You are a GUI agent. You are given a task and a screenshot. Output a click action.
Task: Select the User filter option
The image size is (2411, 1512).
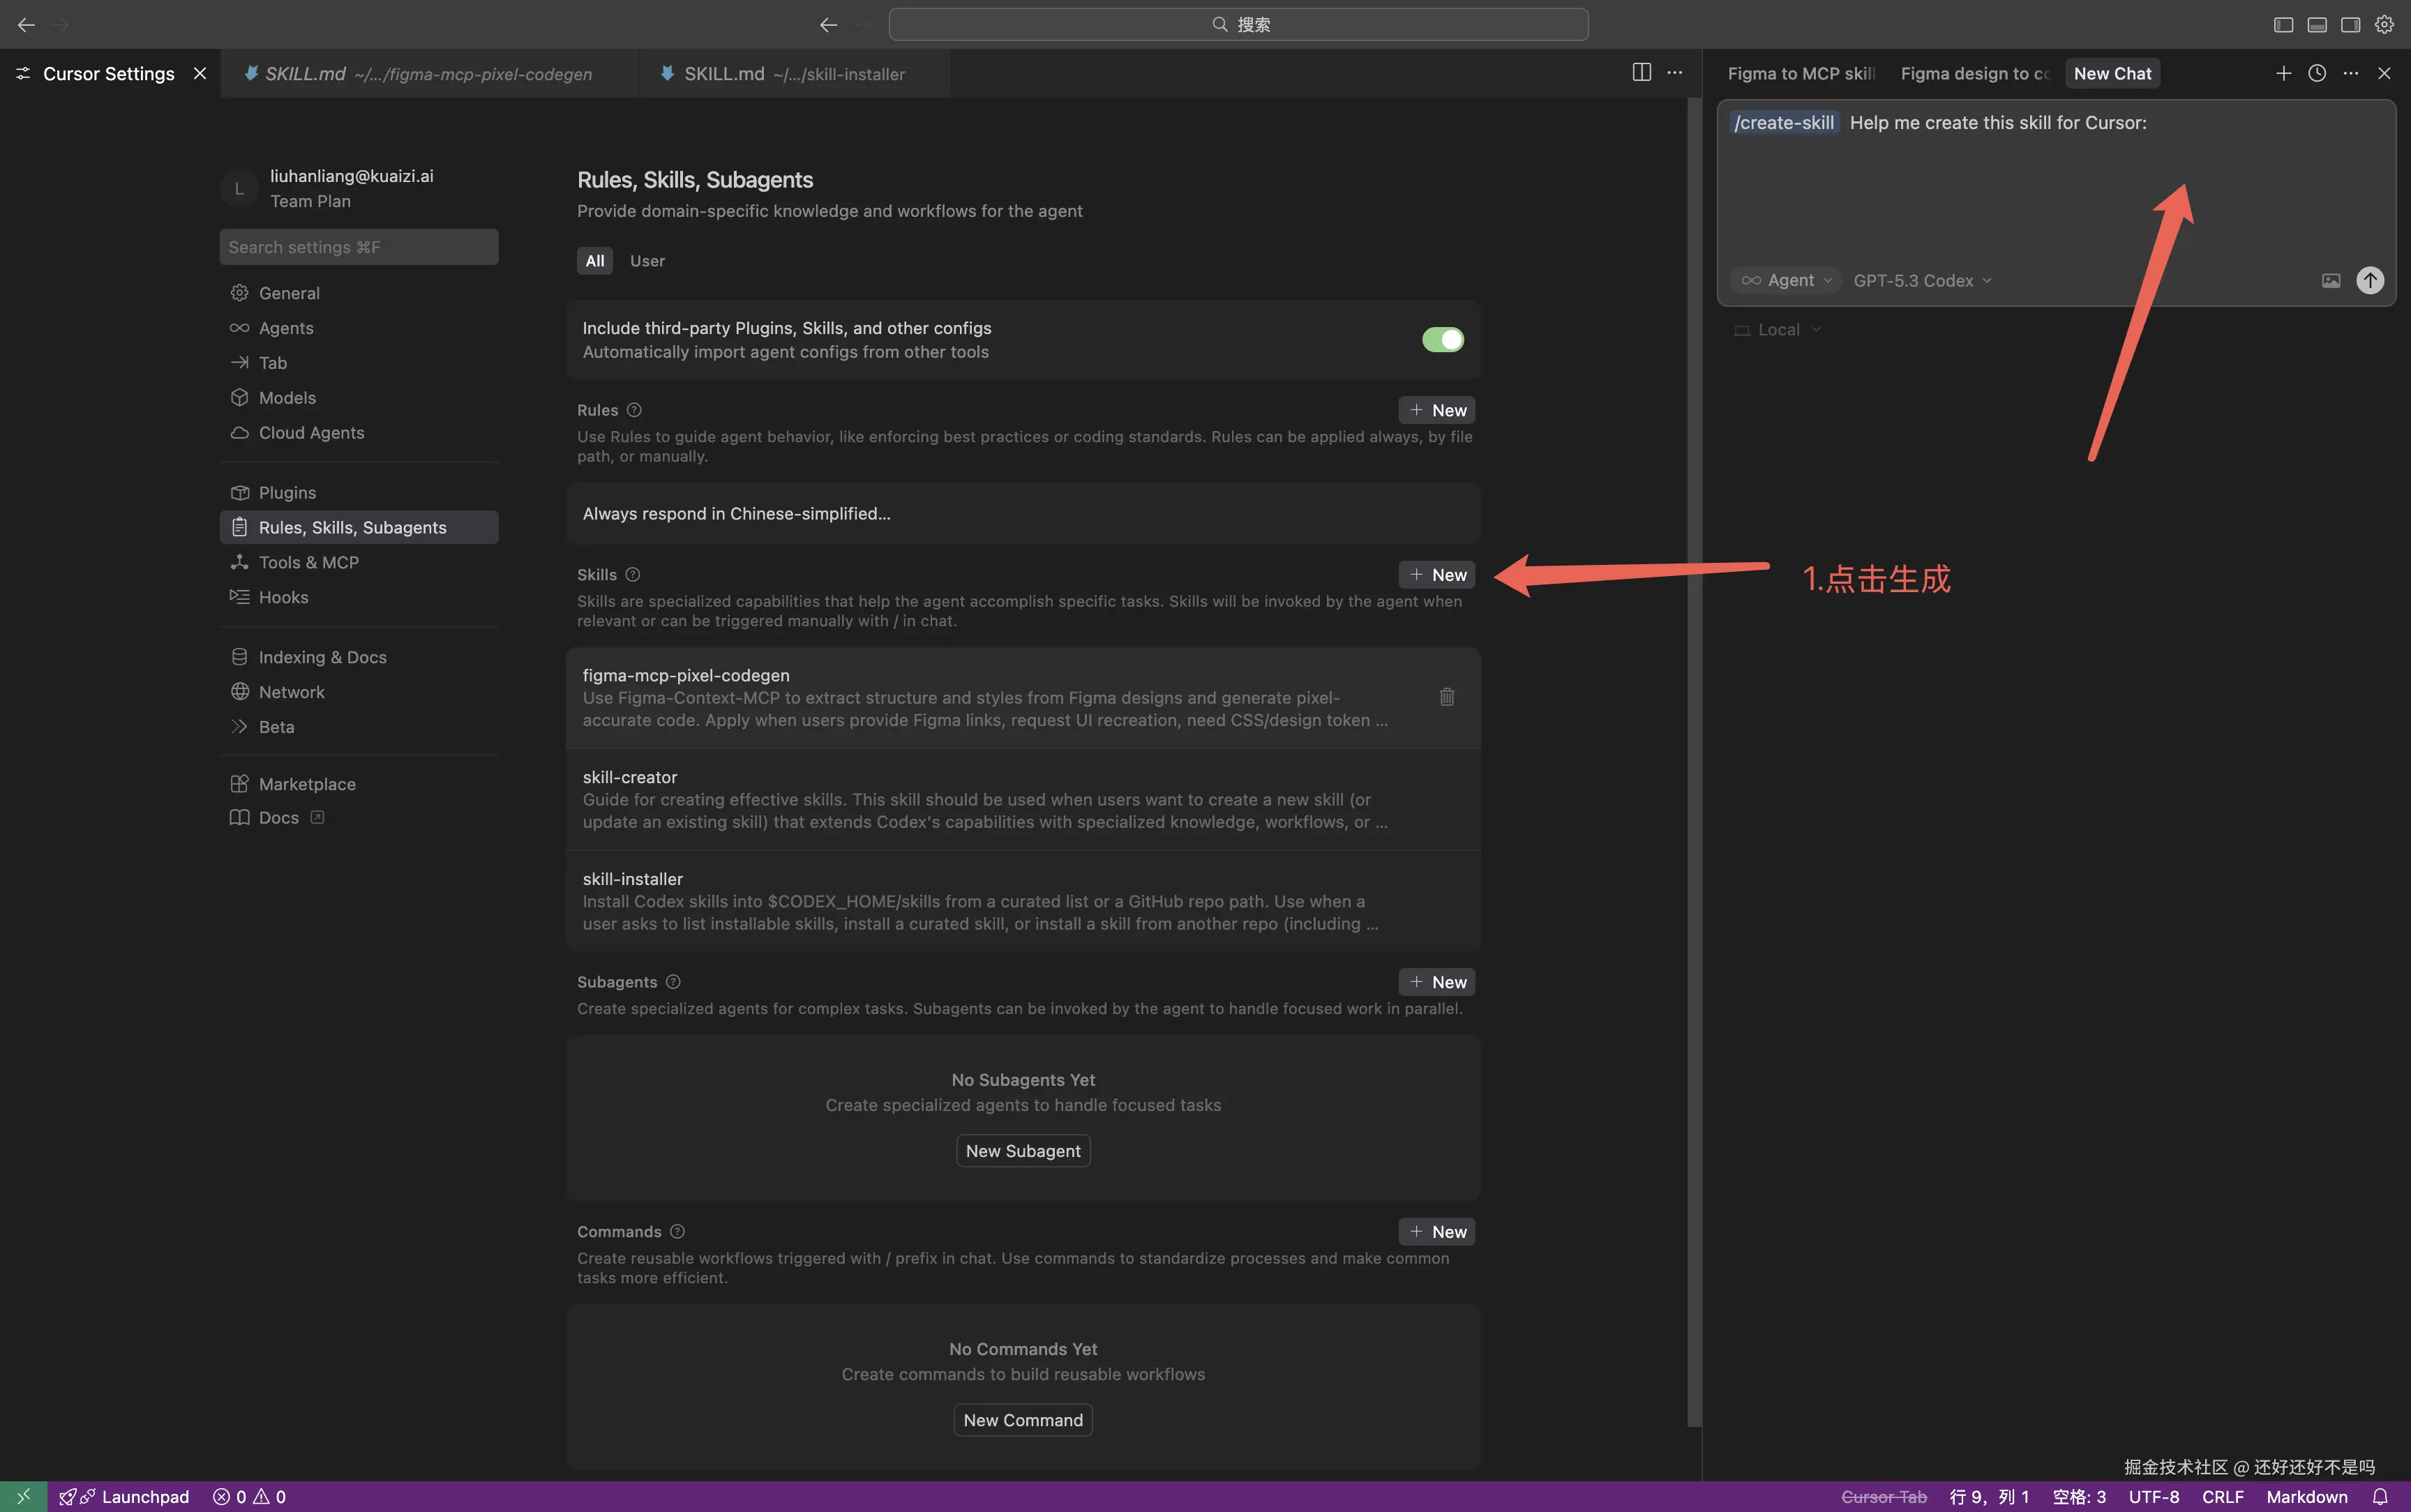[x=646, y=261]
